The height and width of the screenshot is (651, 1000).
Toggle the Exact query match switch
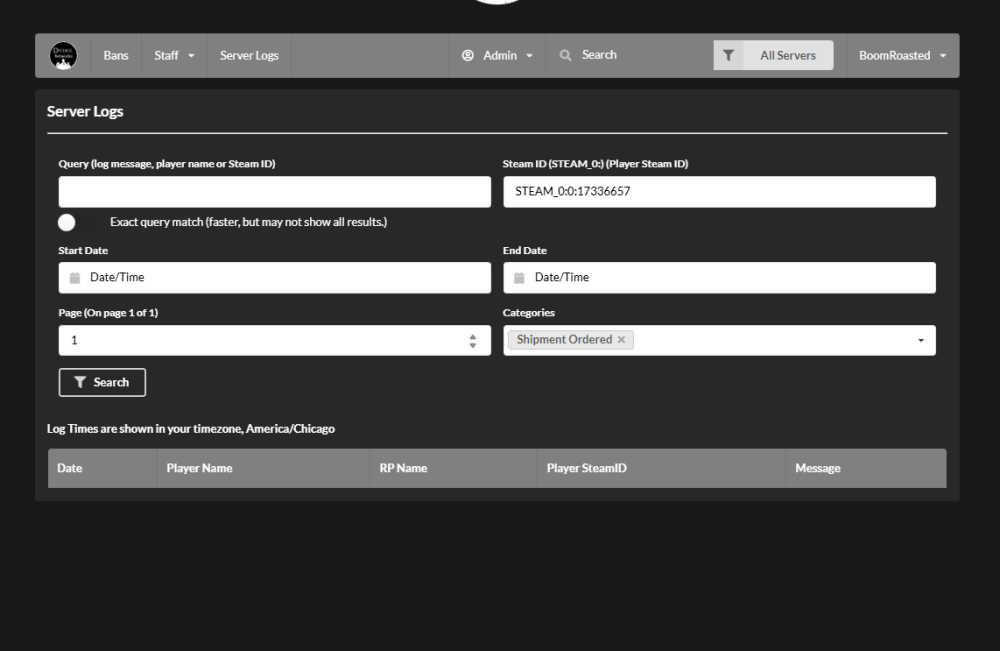click(x=75, y=222)
